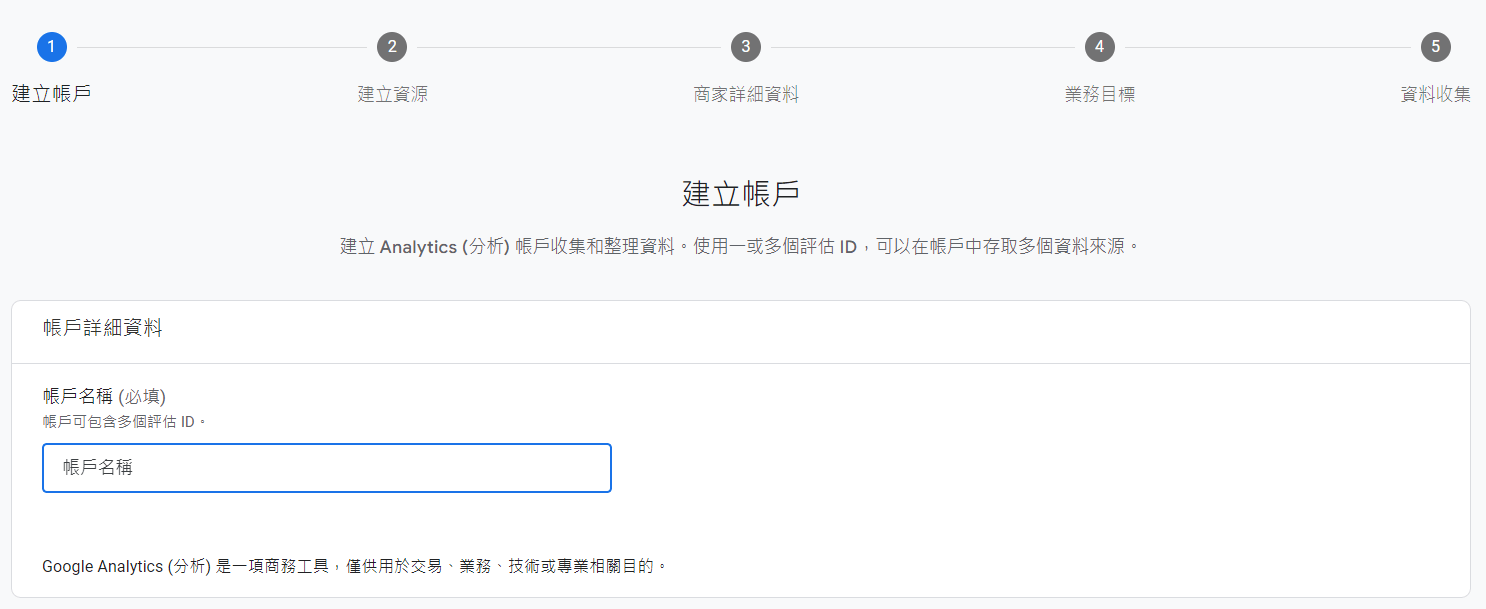Click the step 4 numbered circle
This screenshot has width=1486, height=609.
(x=1099, y=47)
